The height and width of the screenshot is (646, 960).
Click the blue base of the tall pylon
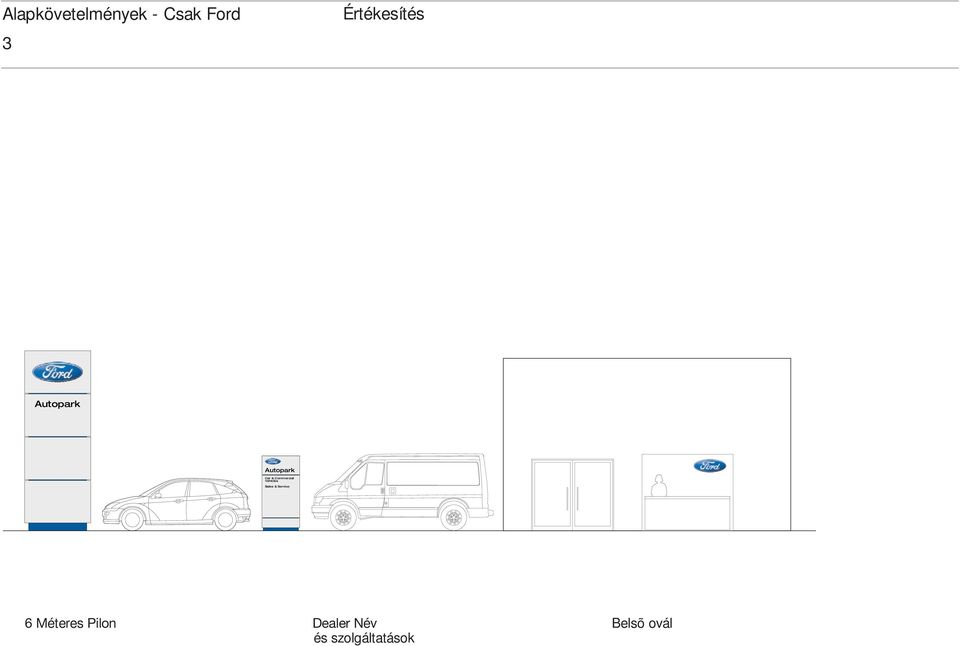coord(58,527)
